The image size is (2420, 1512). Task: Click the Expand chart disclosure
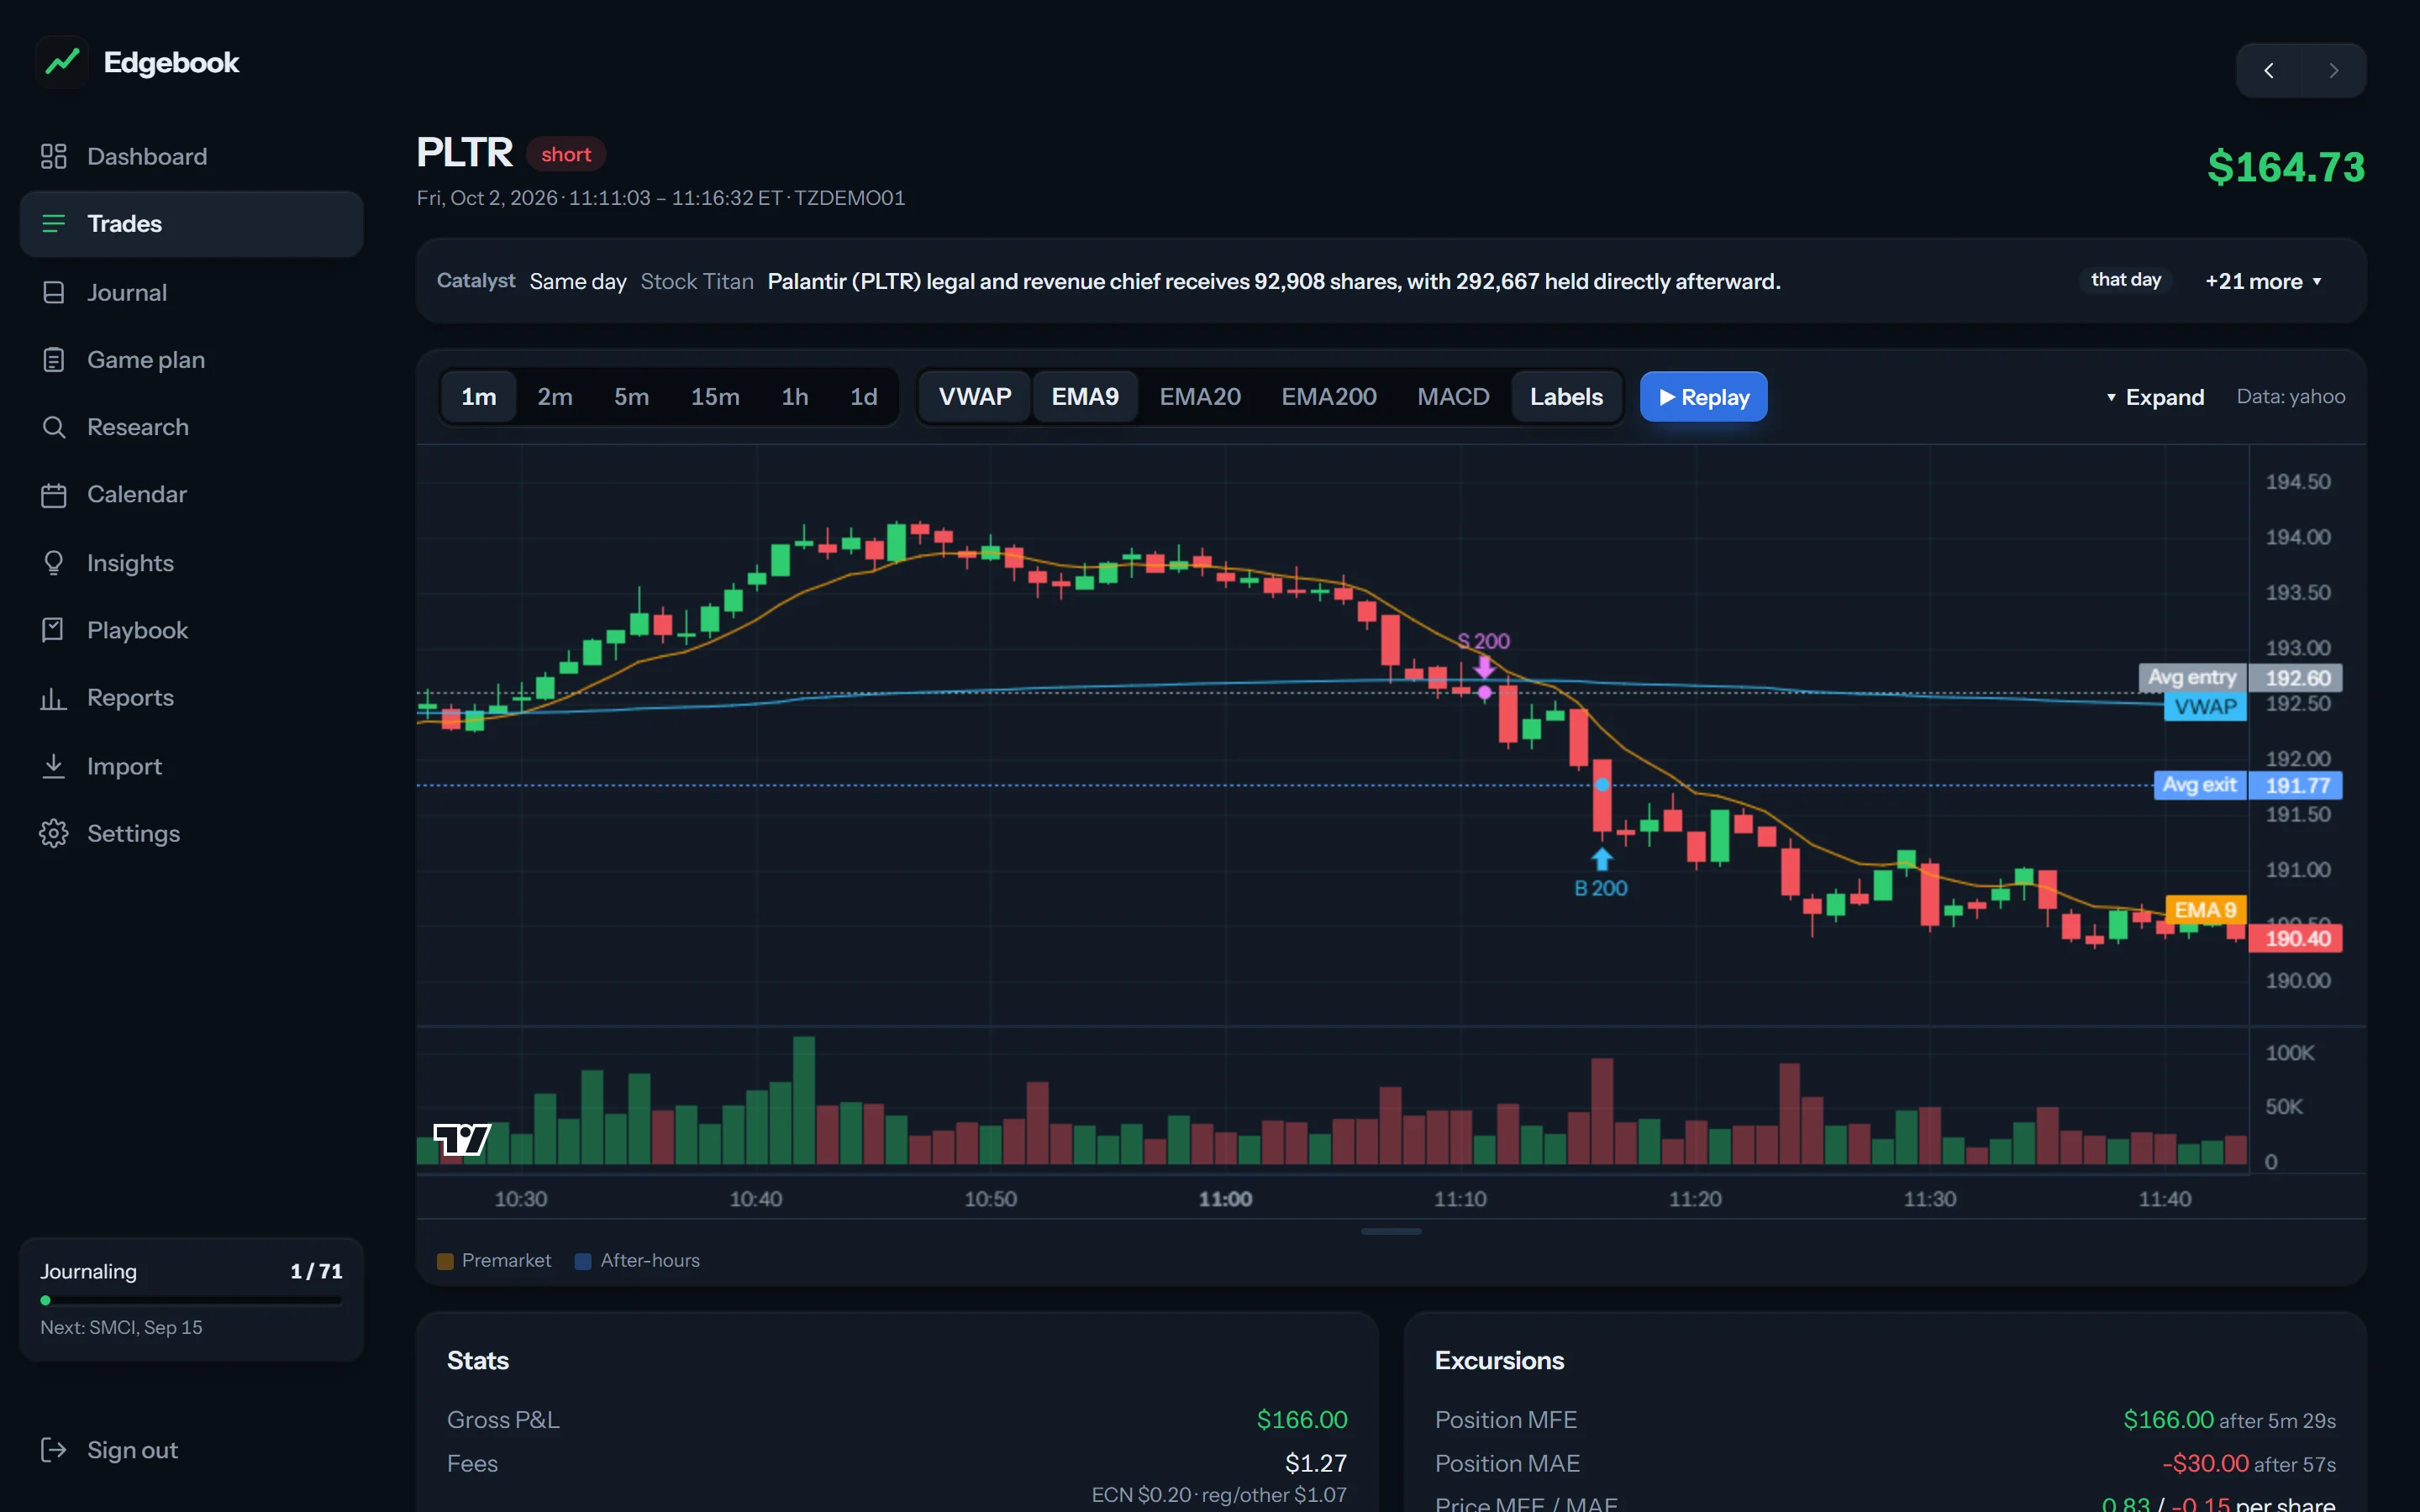(2155, 397)
